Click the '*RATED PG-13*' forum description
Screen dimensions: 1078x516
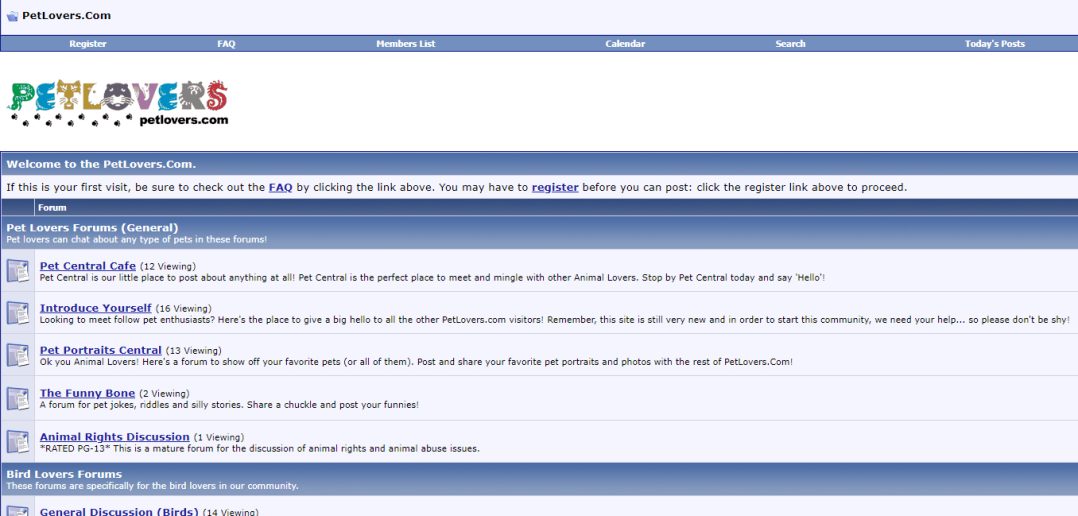pos(259,449)
